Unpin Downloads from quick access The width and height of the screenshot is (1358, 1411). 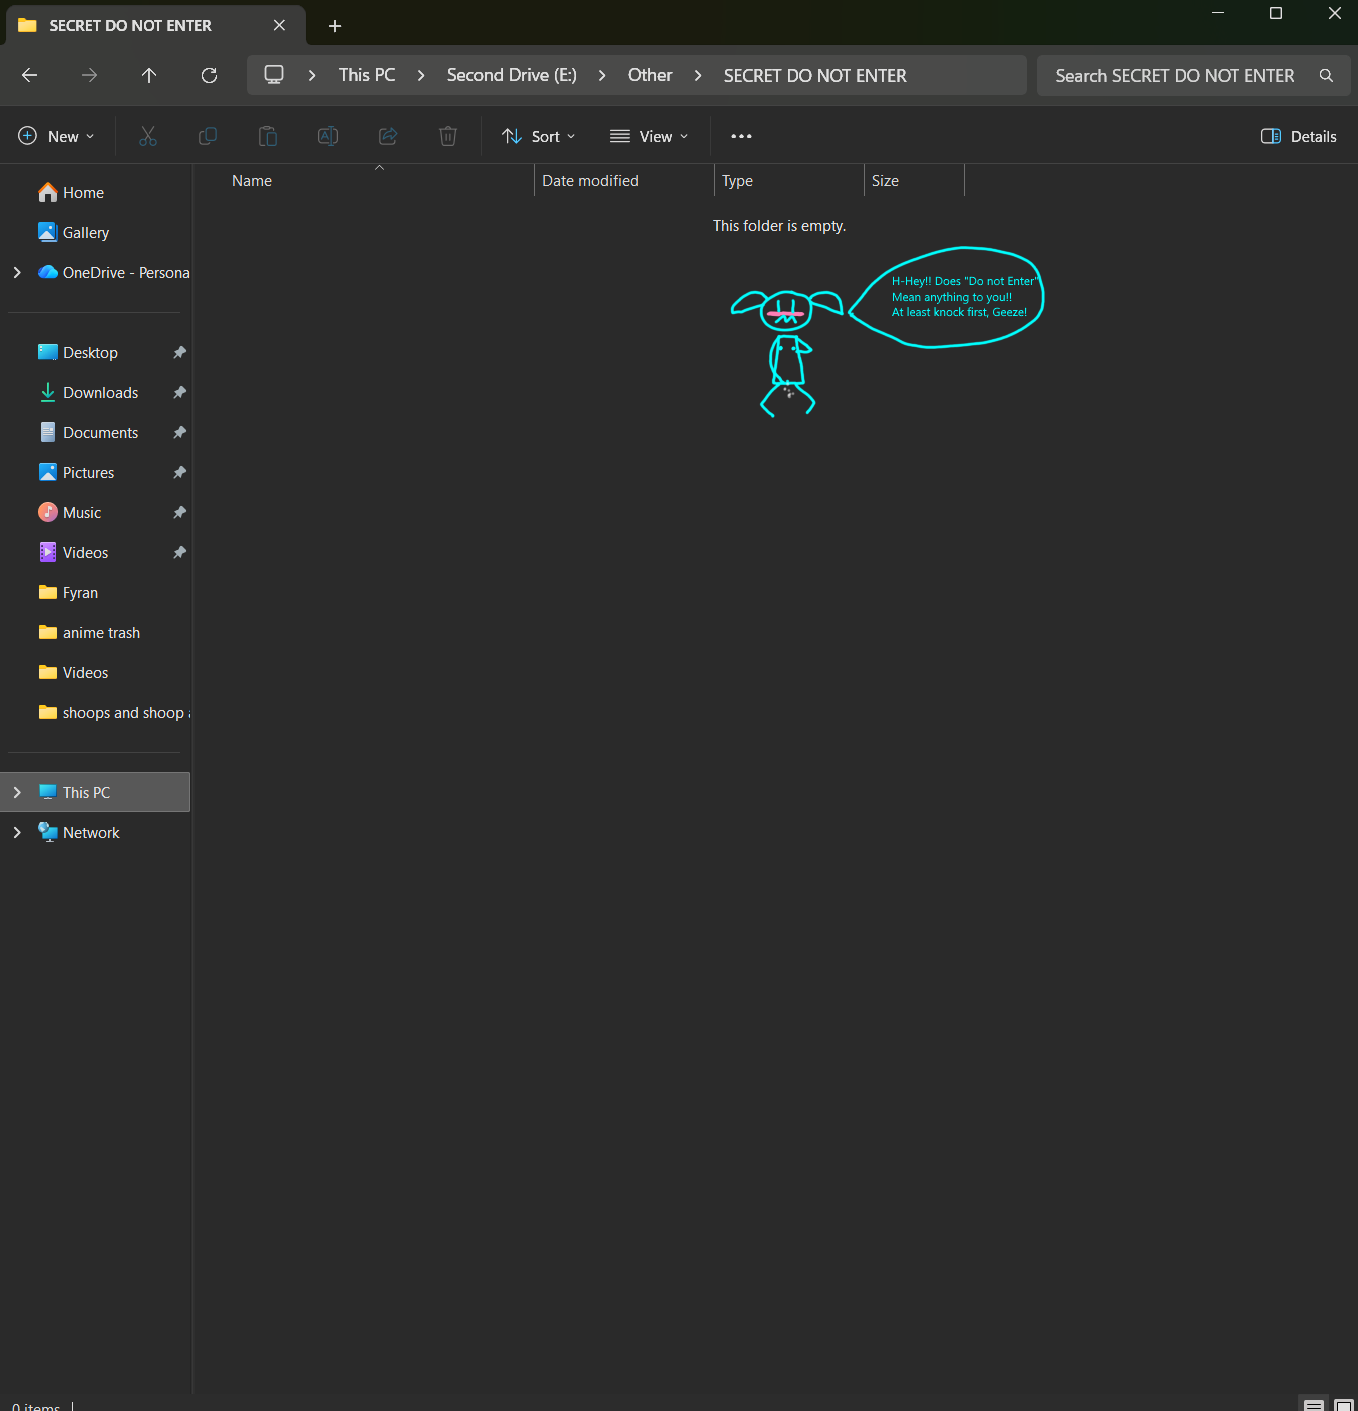[x=179, y=392]
